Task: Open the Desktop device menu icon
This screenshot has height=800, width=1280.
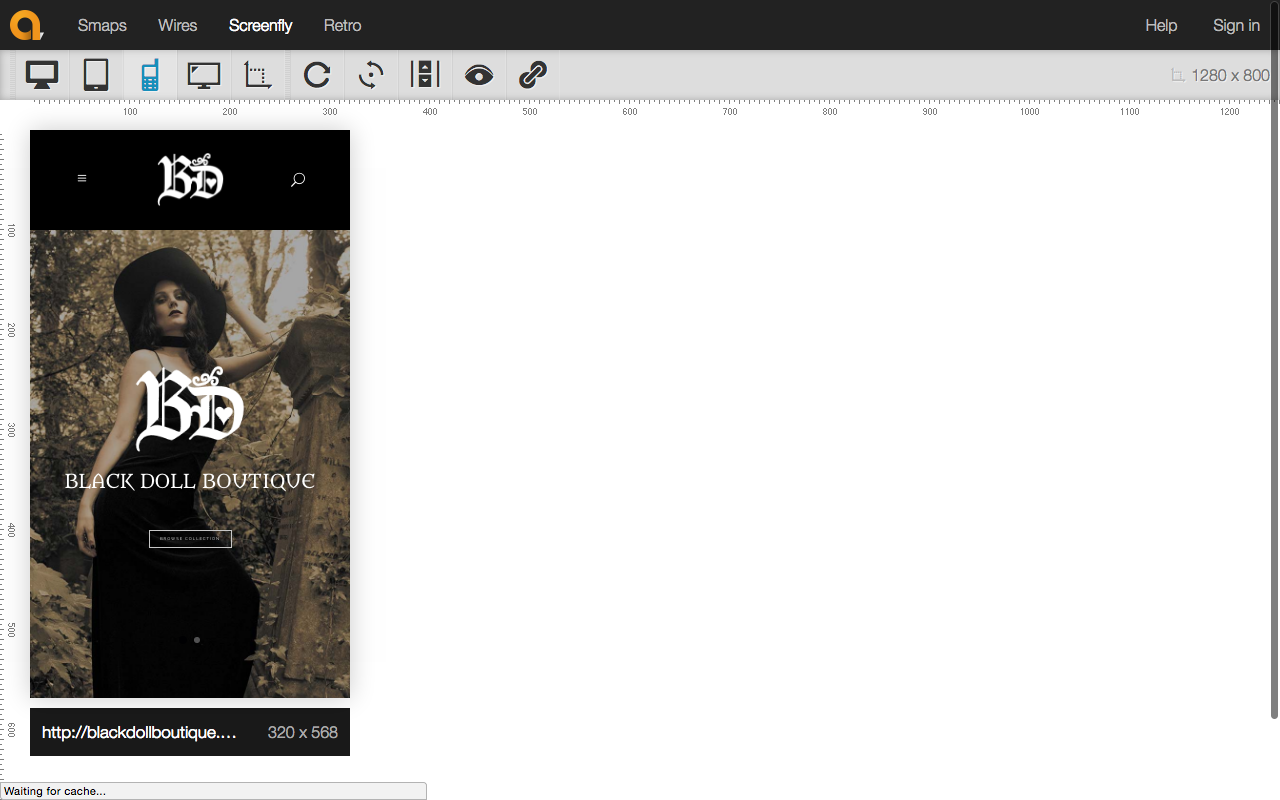Action: point(42,75)
